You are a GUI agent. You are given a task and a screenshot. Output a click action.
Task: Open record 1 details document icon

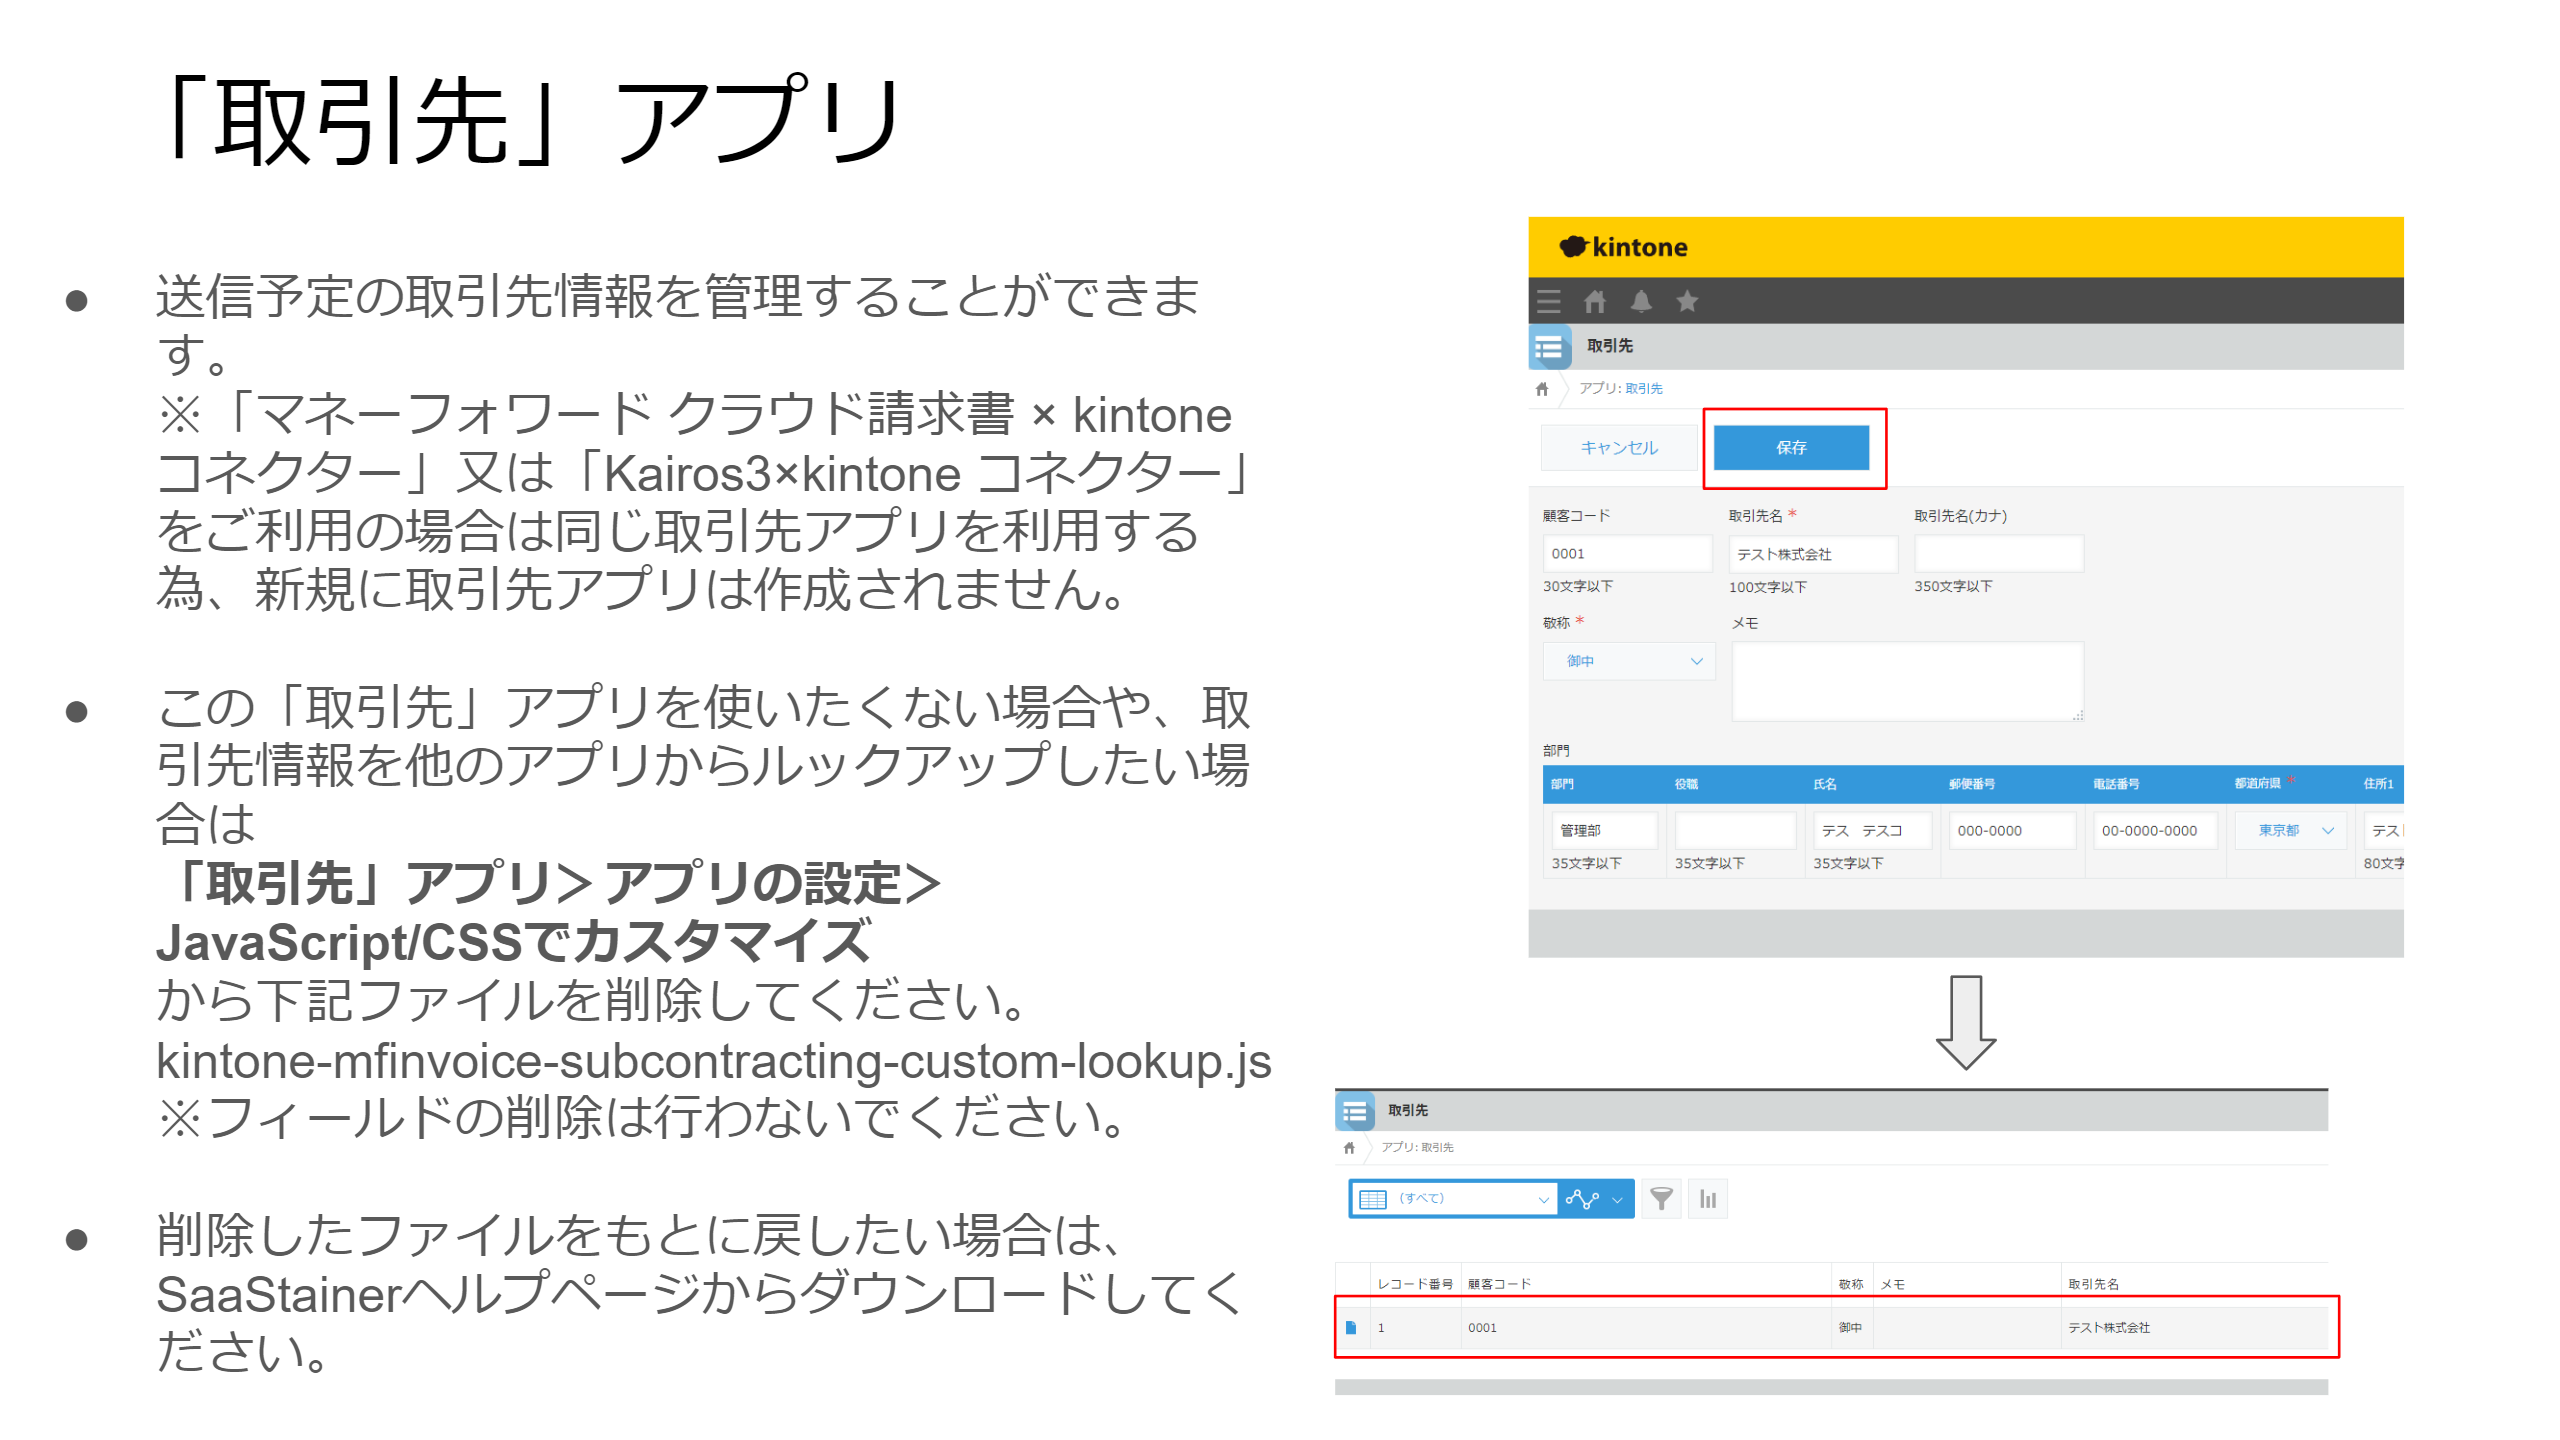(x=1351, y=1327)
